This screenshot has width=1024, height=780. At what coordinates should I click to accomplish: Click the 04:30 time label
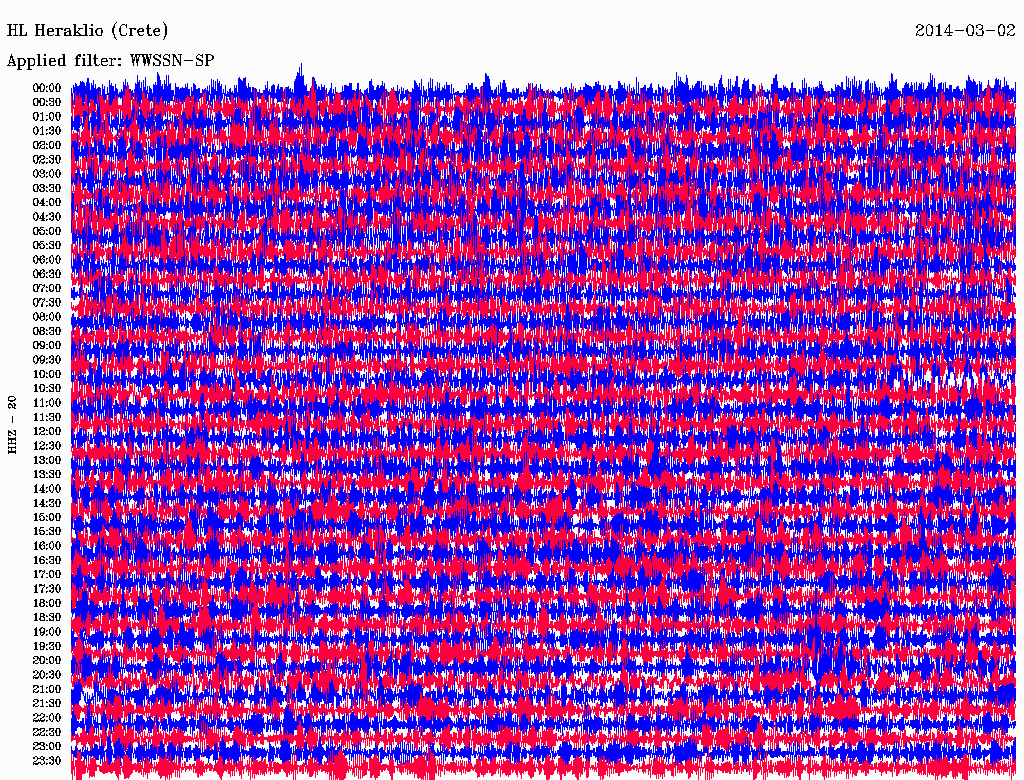[x=46, y=216]
